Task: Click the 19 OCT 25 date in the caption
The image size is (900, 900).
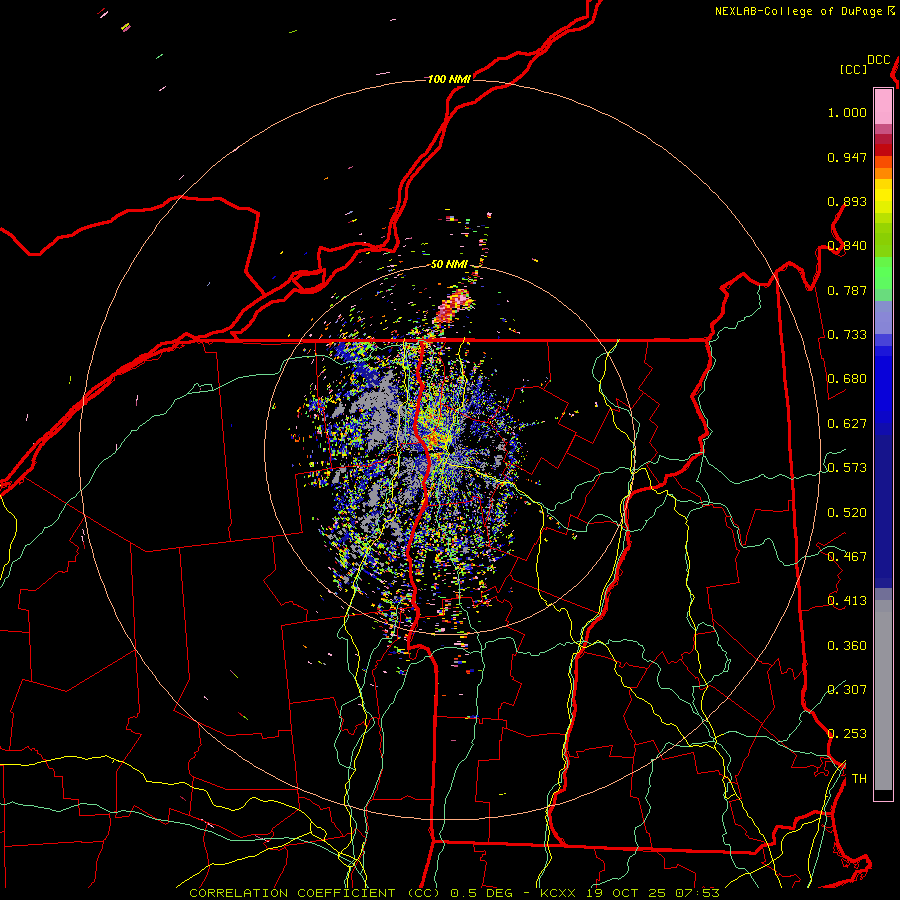Action: click(x=626, y=893)
